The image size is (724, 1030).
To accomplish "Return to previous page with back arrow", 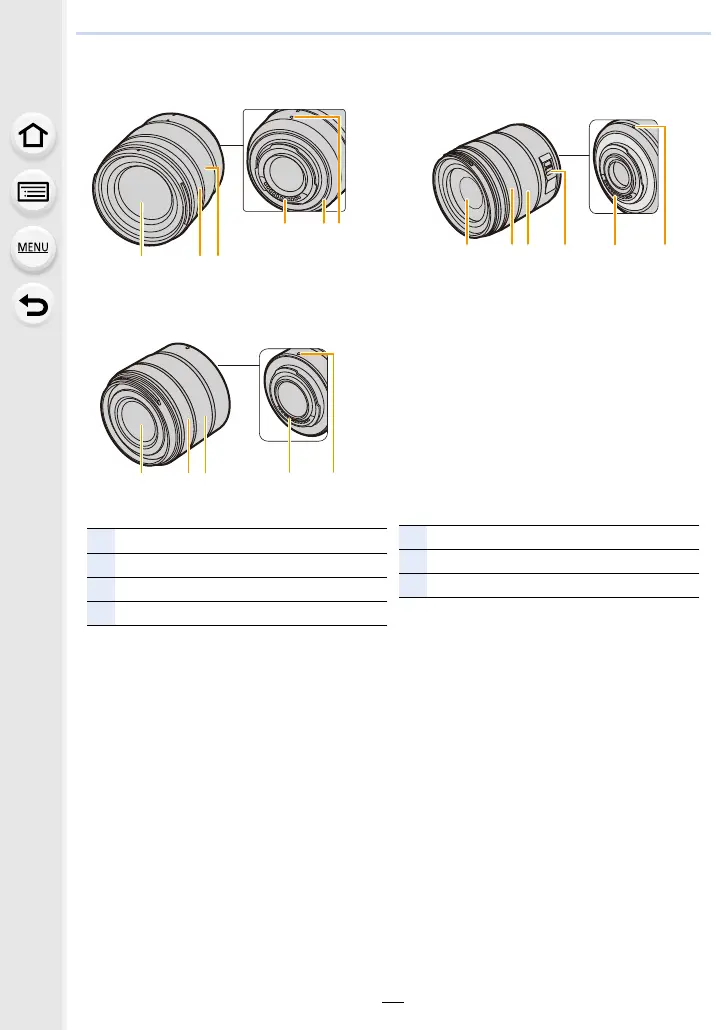I will coord(33,305).
